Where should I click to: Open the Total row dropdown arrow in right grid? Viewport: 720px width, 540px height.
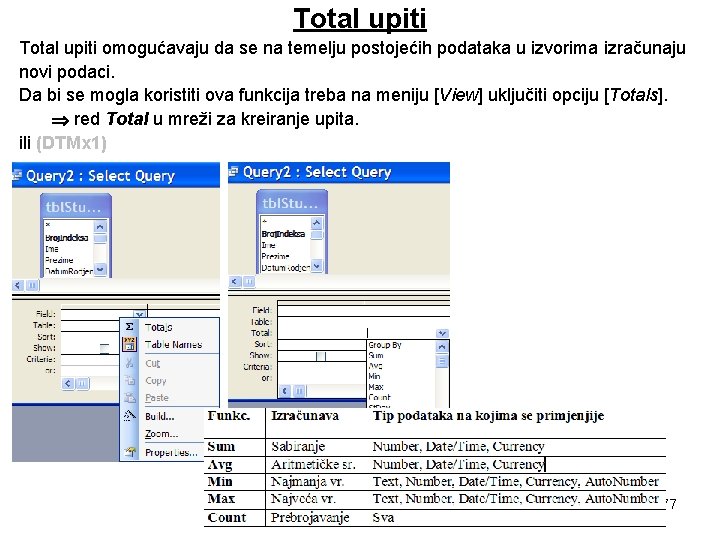[x=442, y=333]
